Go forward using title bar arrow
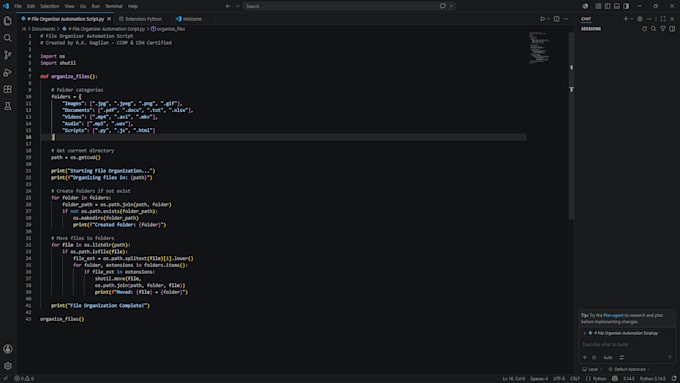 (x=238, y=6)
